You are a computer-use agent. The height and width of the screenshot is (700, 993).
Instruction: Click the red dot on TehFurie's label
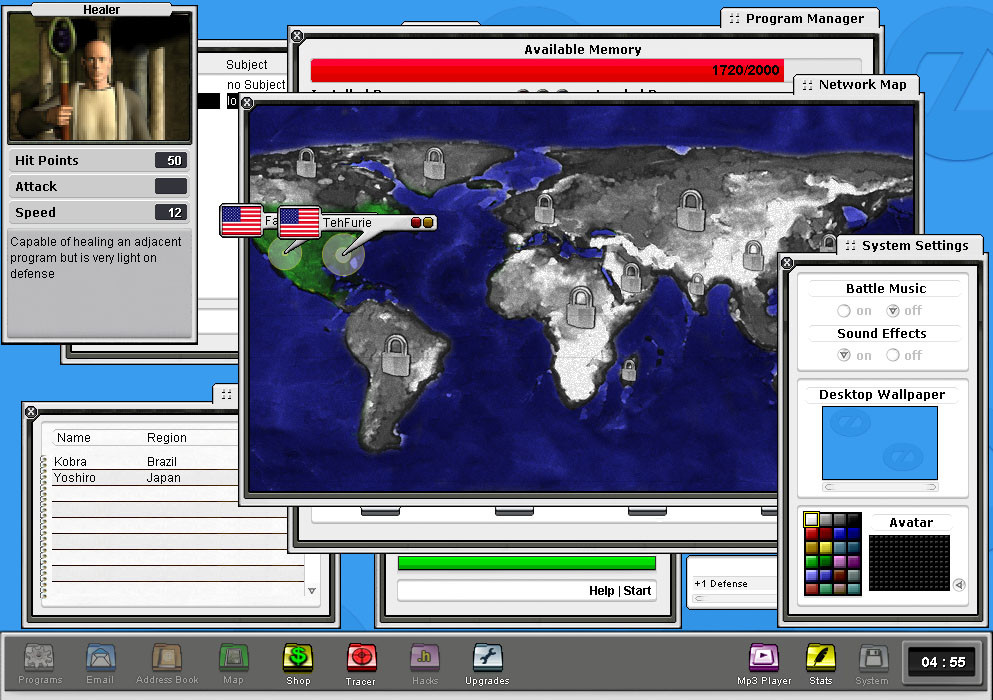(416, 222)
